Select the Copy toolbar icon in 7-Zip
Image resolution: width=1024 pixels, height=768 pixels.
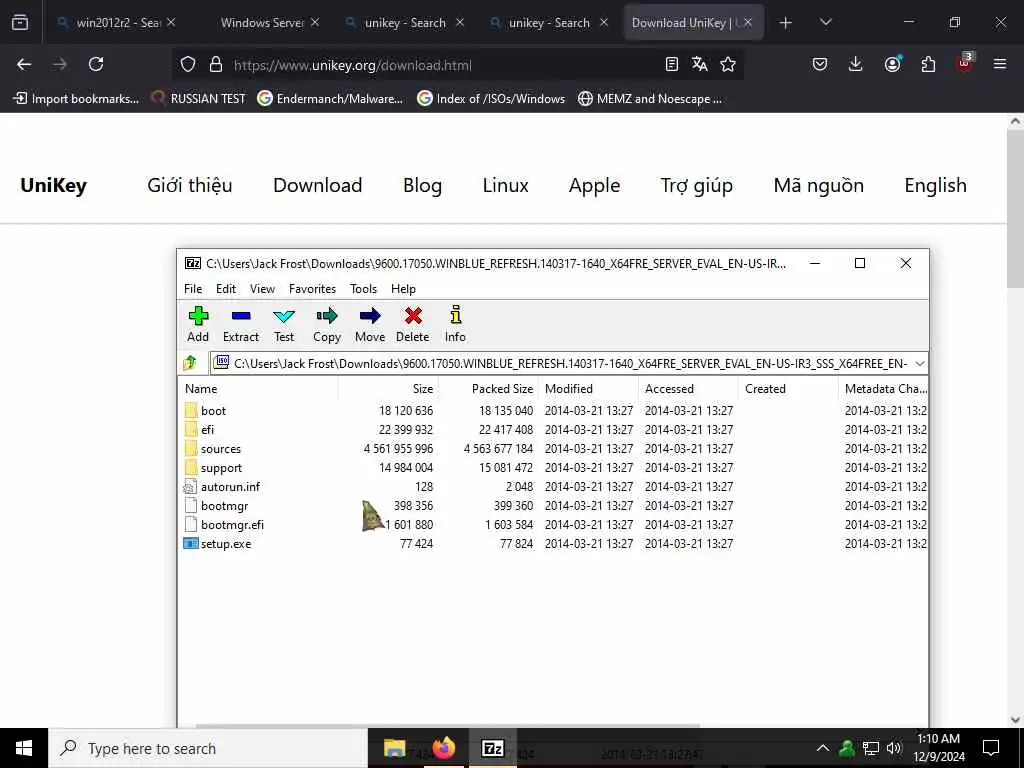(x=327, y=325)
